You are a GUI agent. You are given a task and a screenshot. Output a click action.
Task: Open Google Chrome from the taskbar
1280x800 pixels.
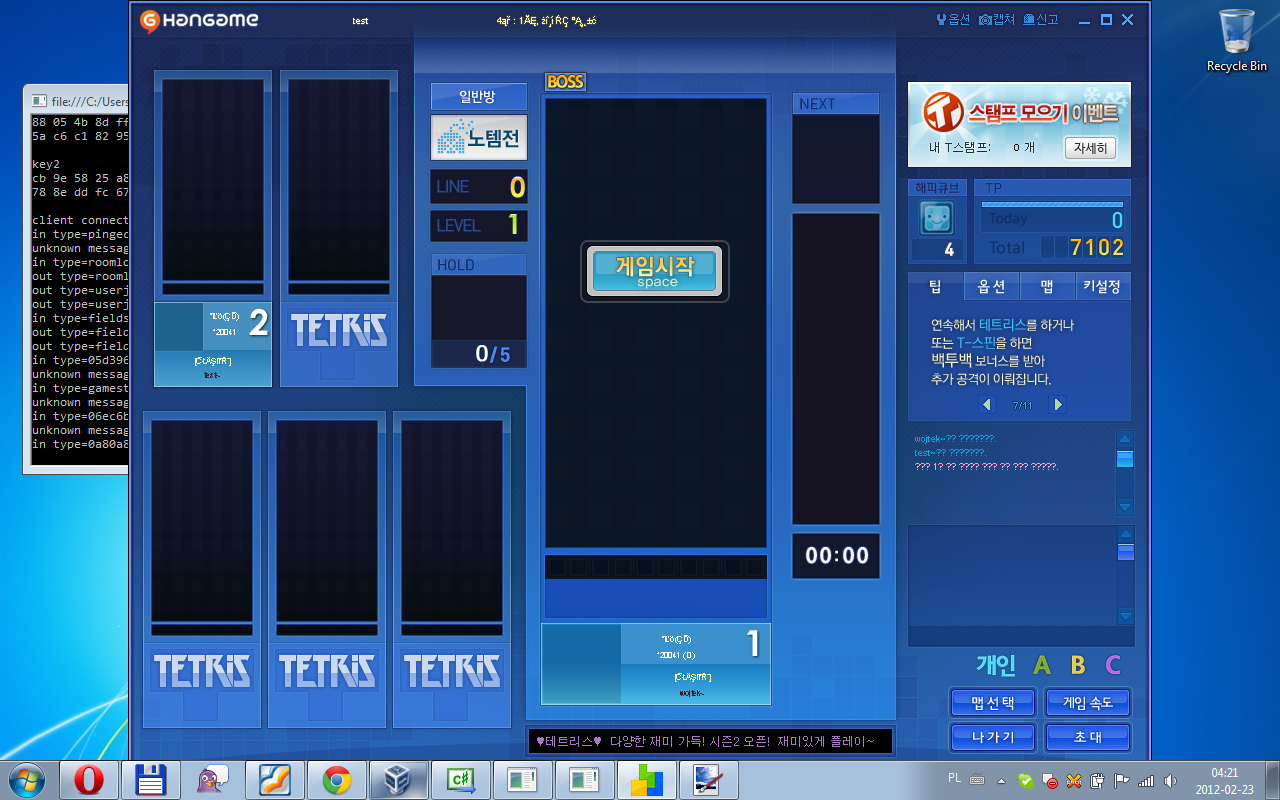coord(336,780)
